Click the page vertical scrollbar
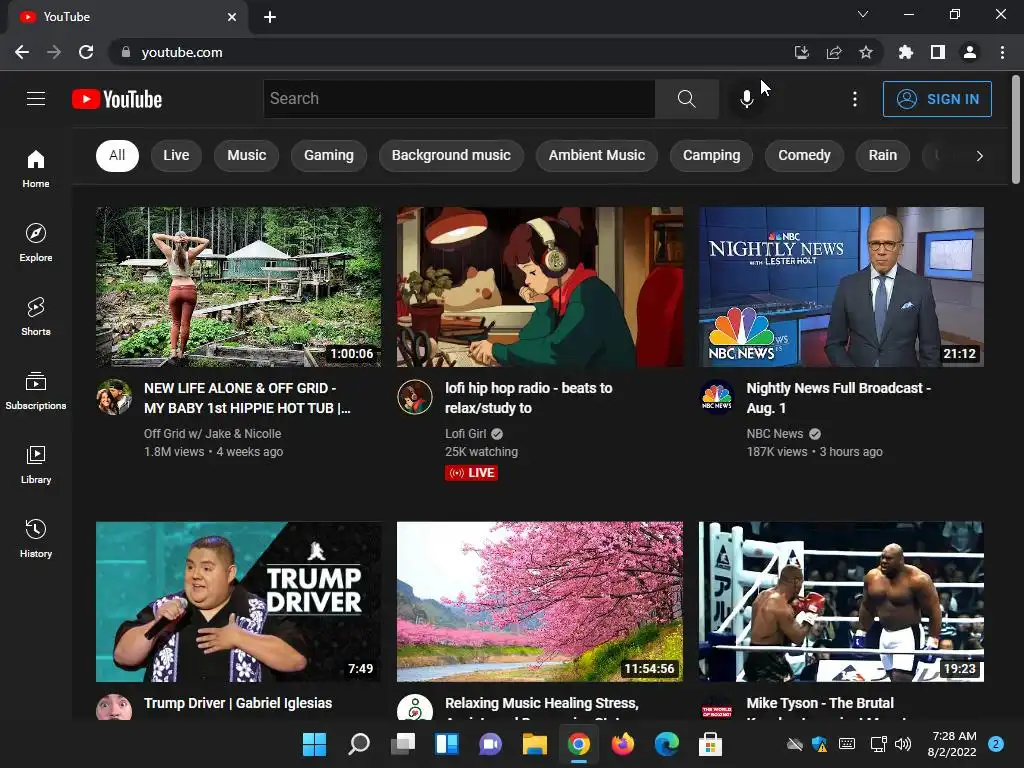 (1016, 130)
